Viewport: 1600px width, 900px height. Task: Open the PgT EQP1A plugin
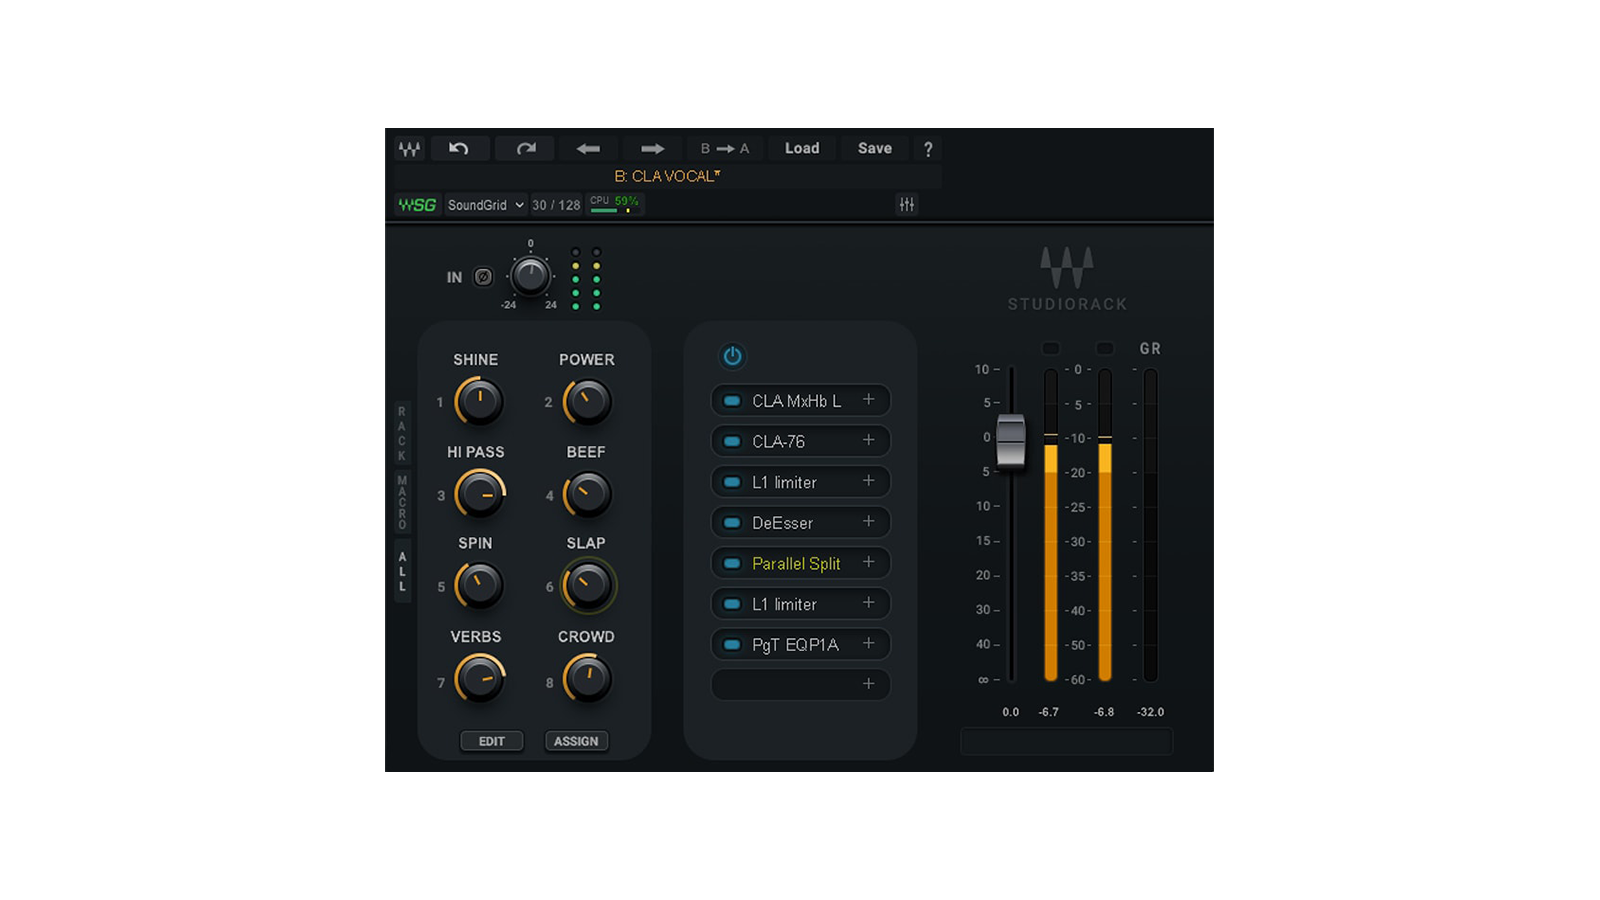[x=795, y=645]
